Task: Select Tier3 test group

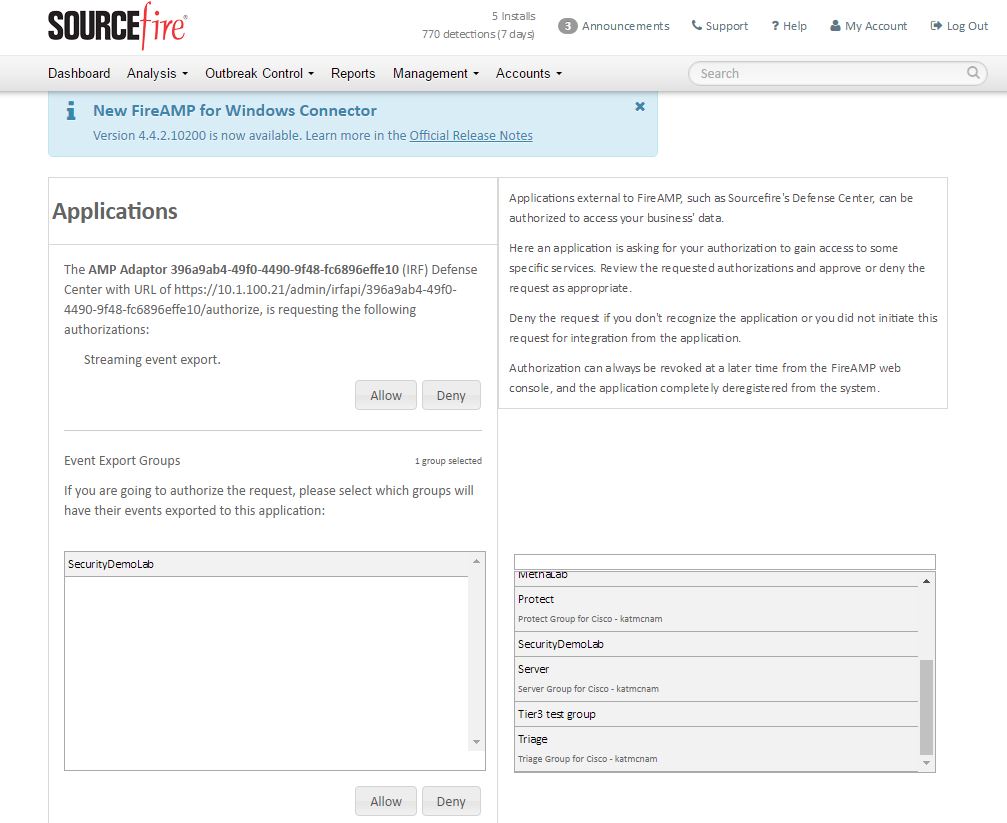Action: click(717, 714)
